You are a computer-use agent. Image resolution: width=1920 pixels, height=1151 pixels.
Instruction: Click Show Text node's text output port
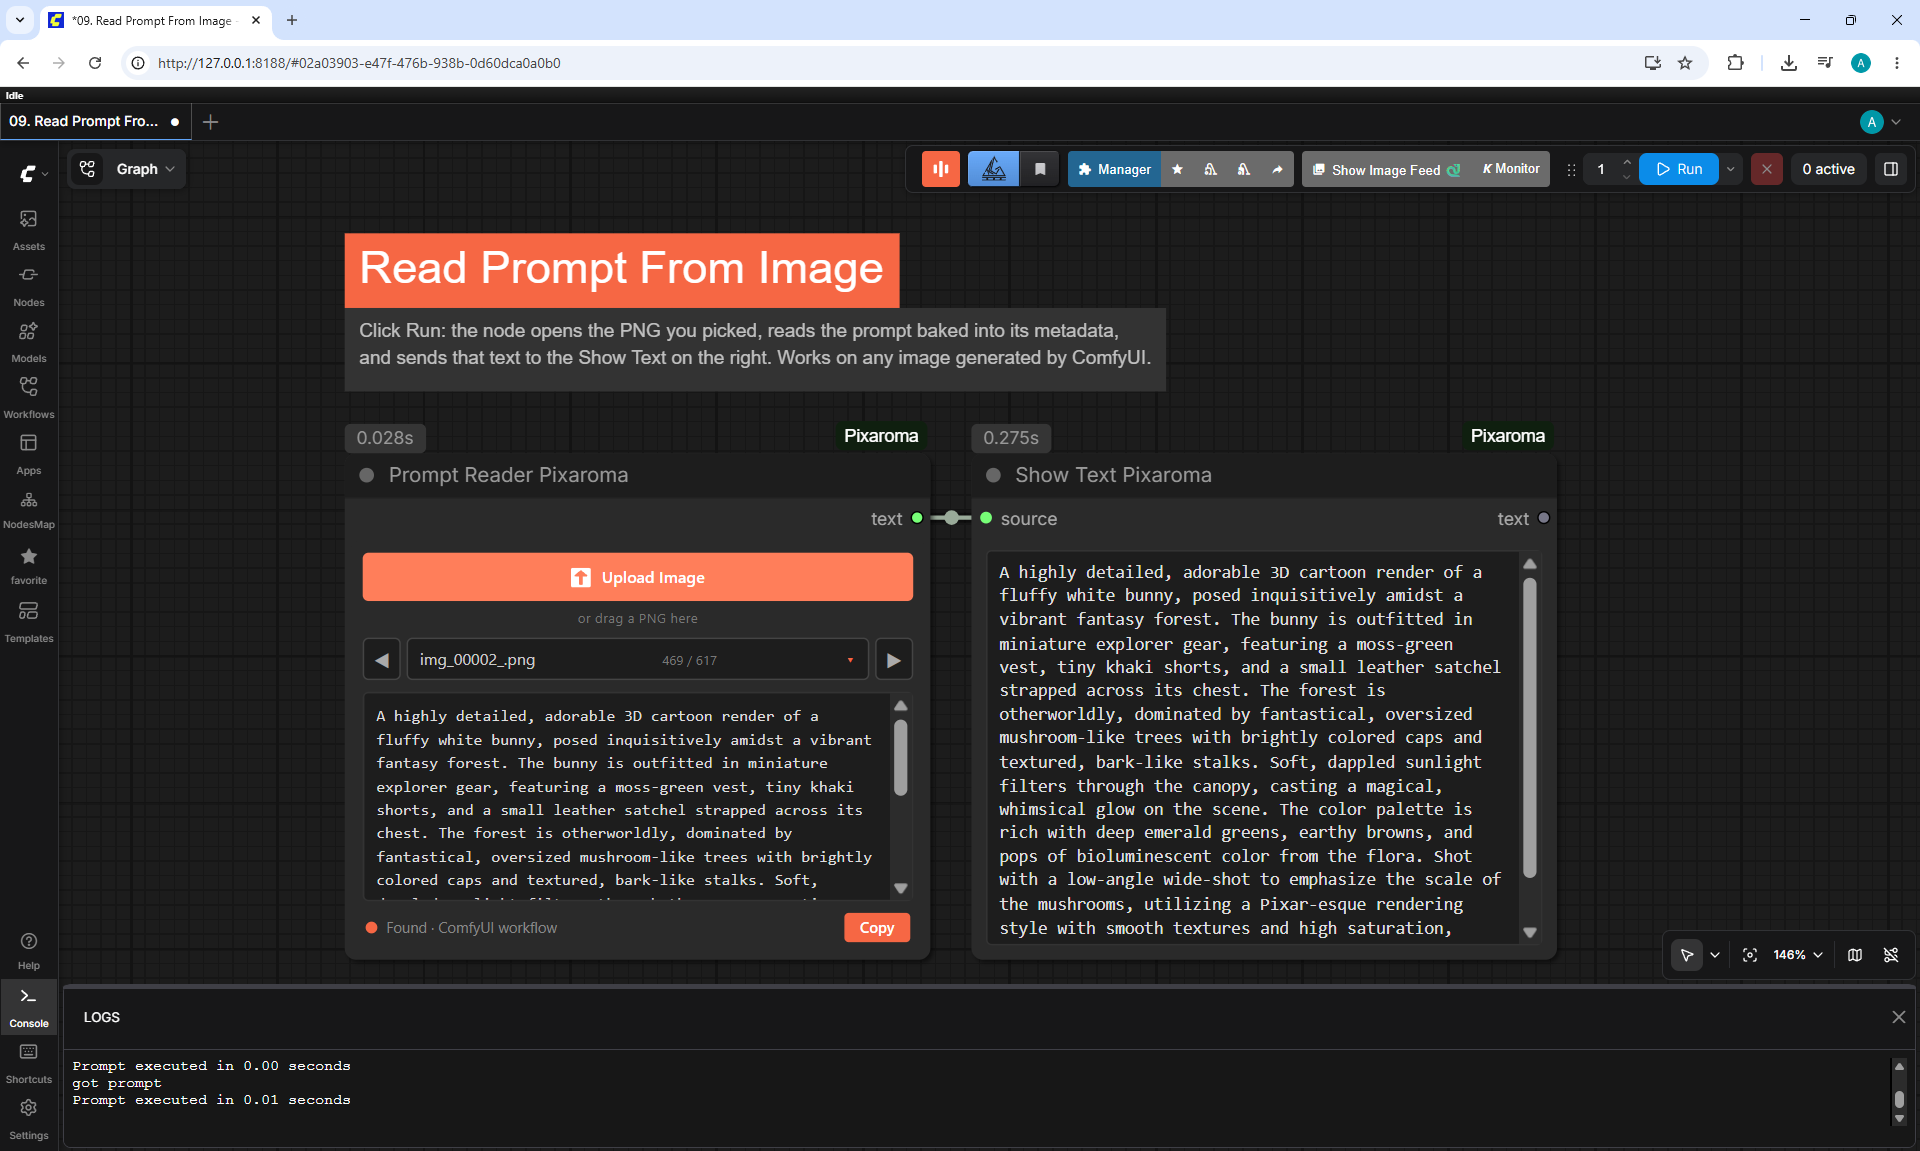click(1544, 518)
